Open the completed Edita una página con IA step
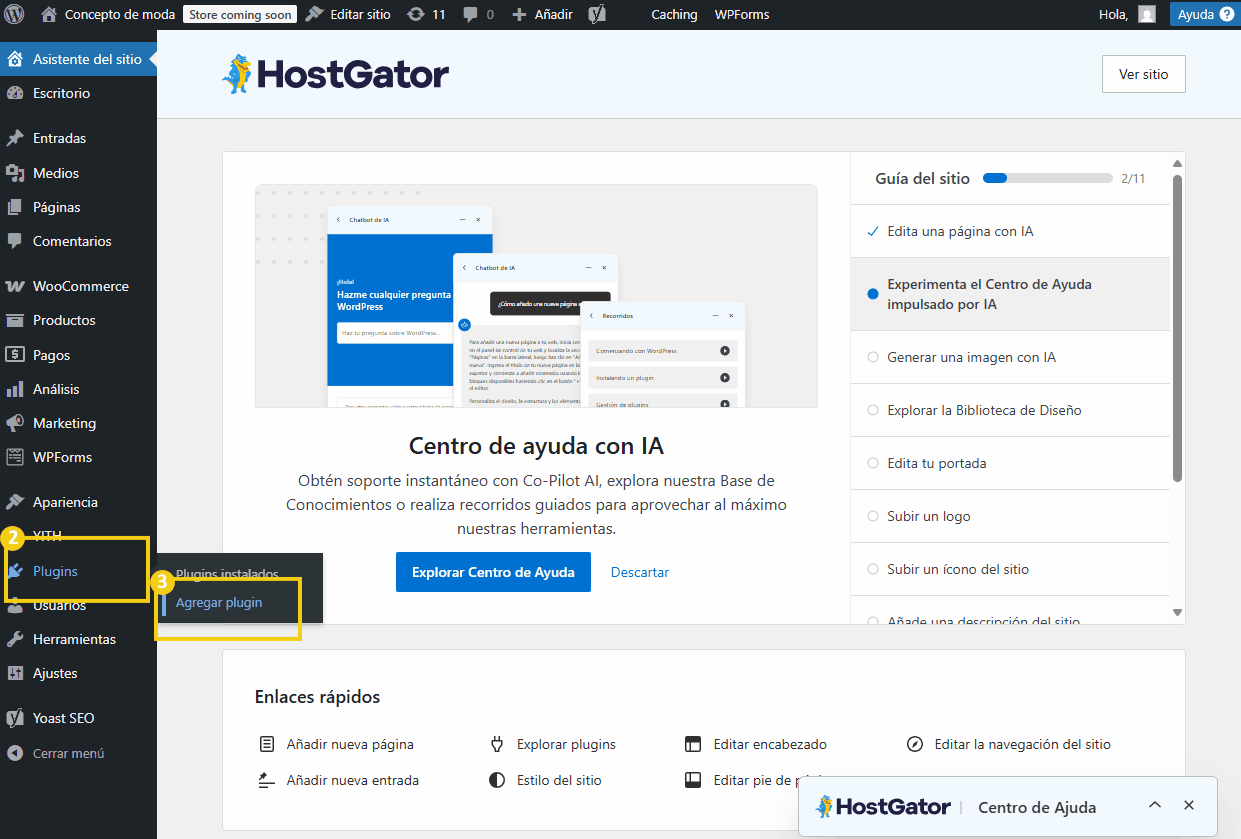1241x839 pixels. 1010,231
